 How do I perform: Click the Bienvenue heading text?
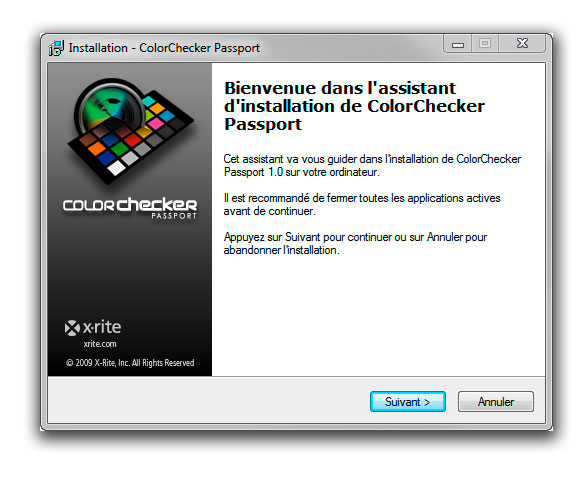[354, 106]
